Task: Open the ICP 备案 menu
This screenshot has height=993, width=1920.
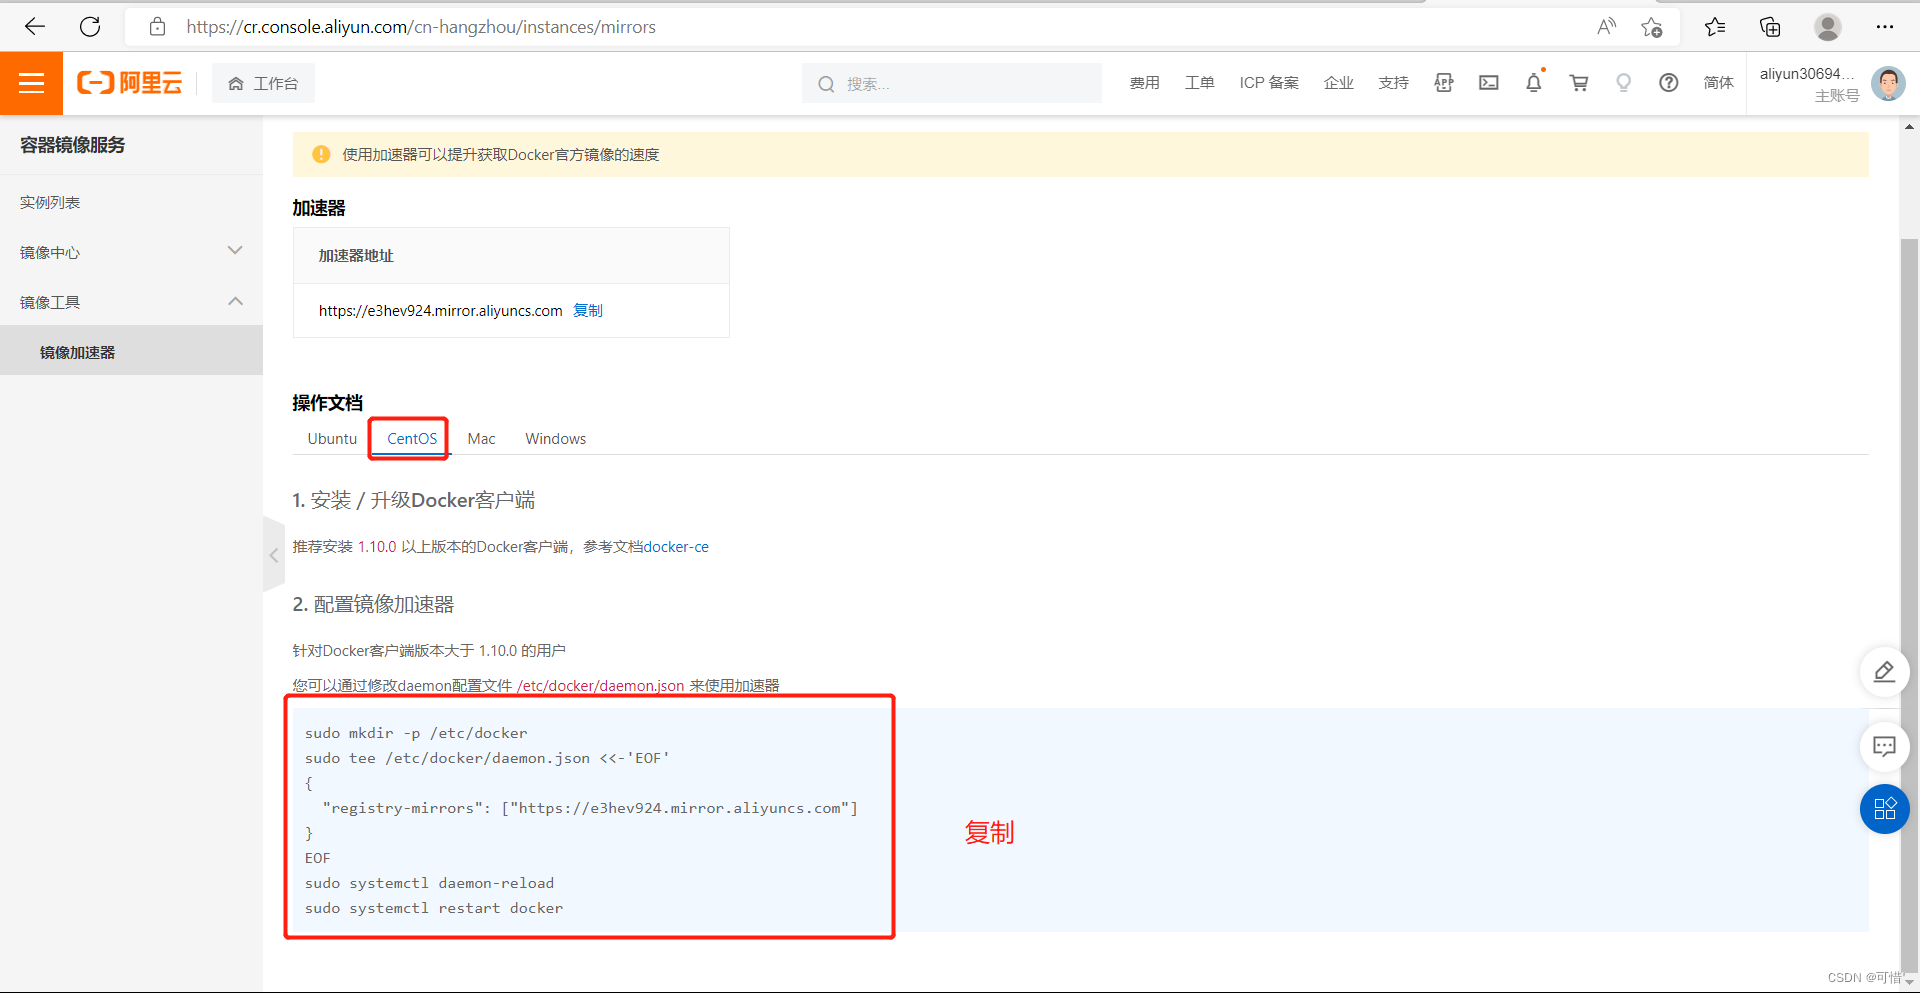Action: click(x=1269, y=83)
